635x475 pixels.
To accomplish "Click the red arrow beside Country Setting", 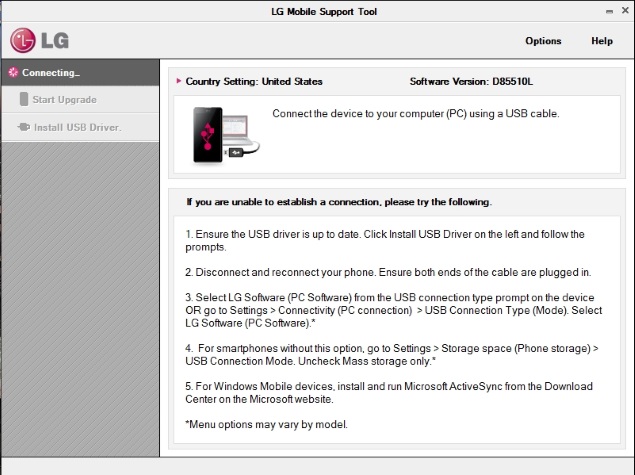I will click(x=179, y=81).
